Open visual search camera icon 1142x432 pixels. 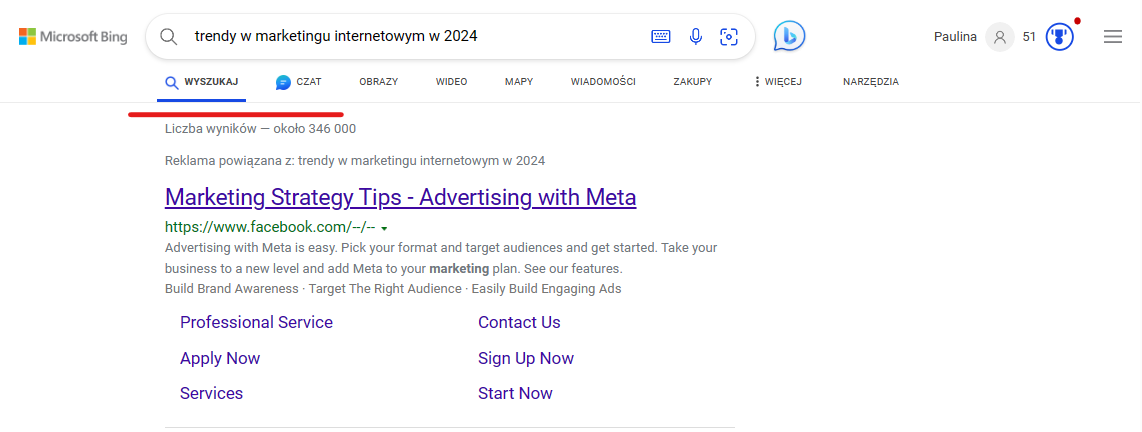728,36
